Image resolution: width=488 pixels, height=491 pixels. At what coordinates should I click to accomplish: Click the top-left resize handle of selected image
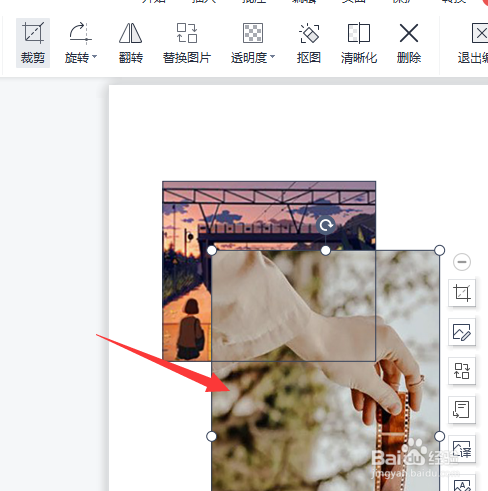[212, 250]
